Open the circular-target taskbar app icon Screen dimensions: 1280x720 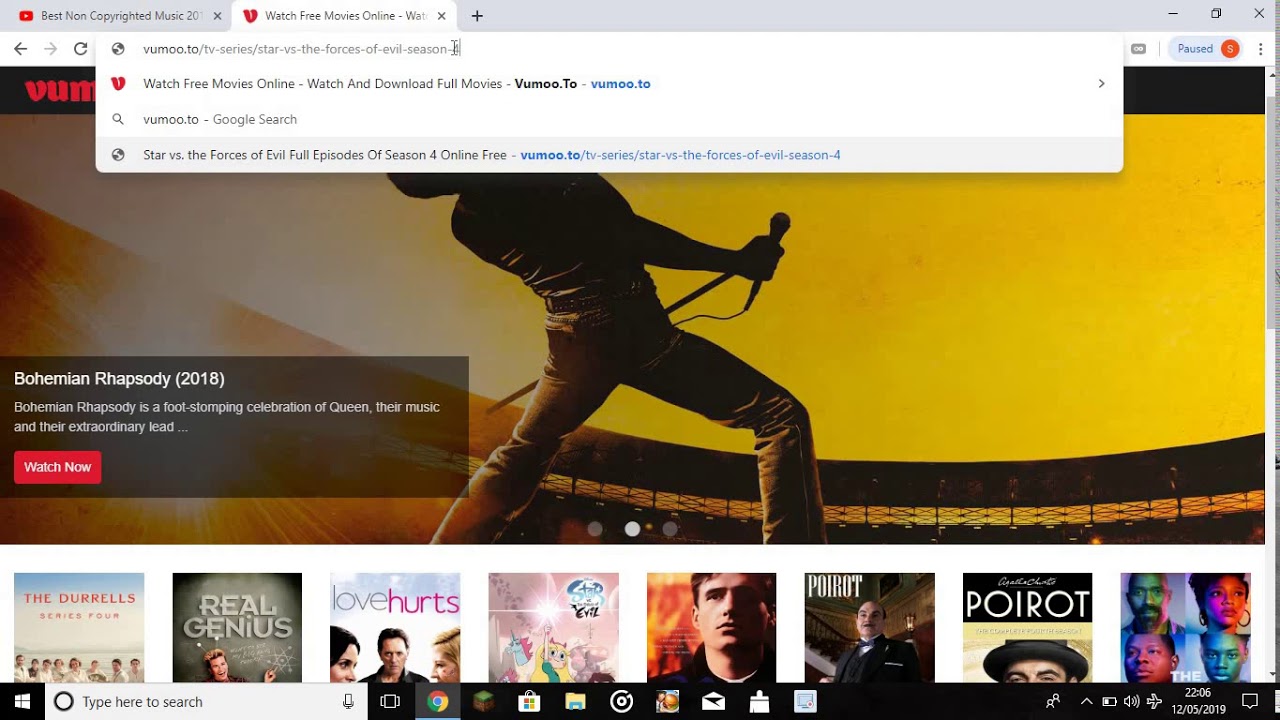621,702
